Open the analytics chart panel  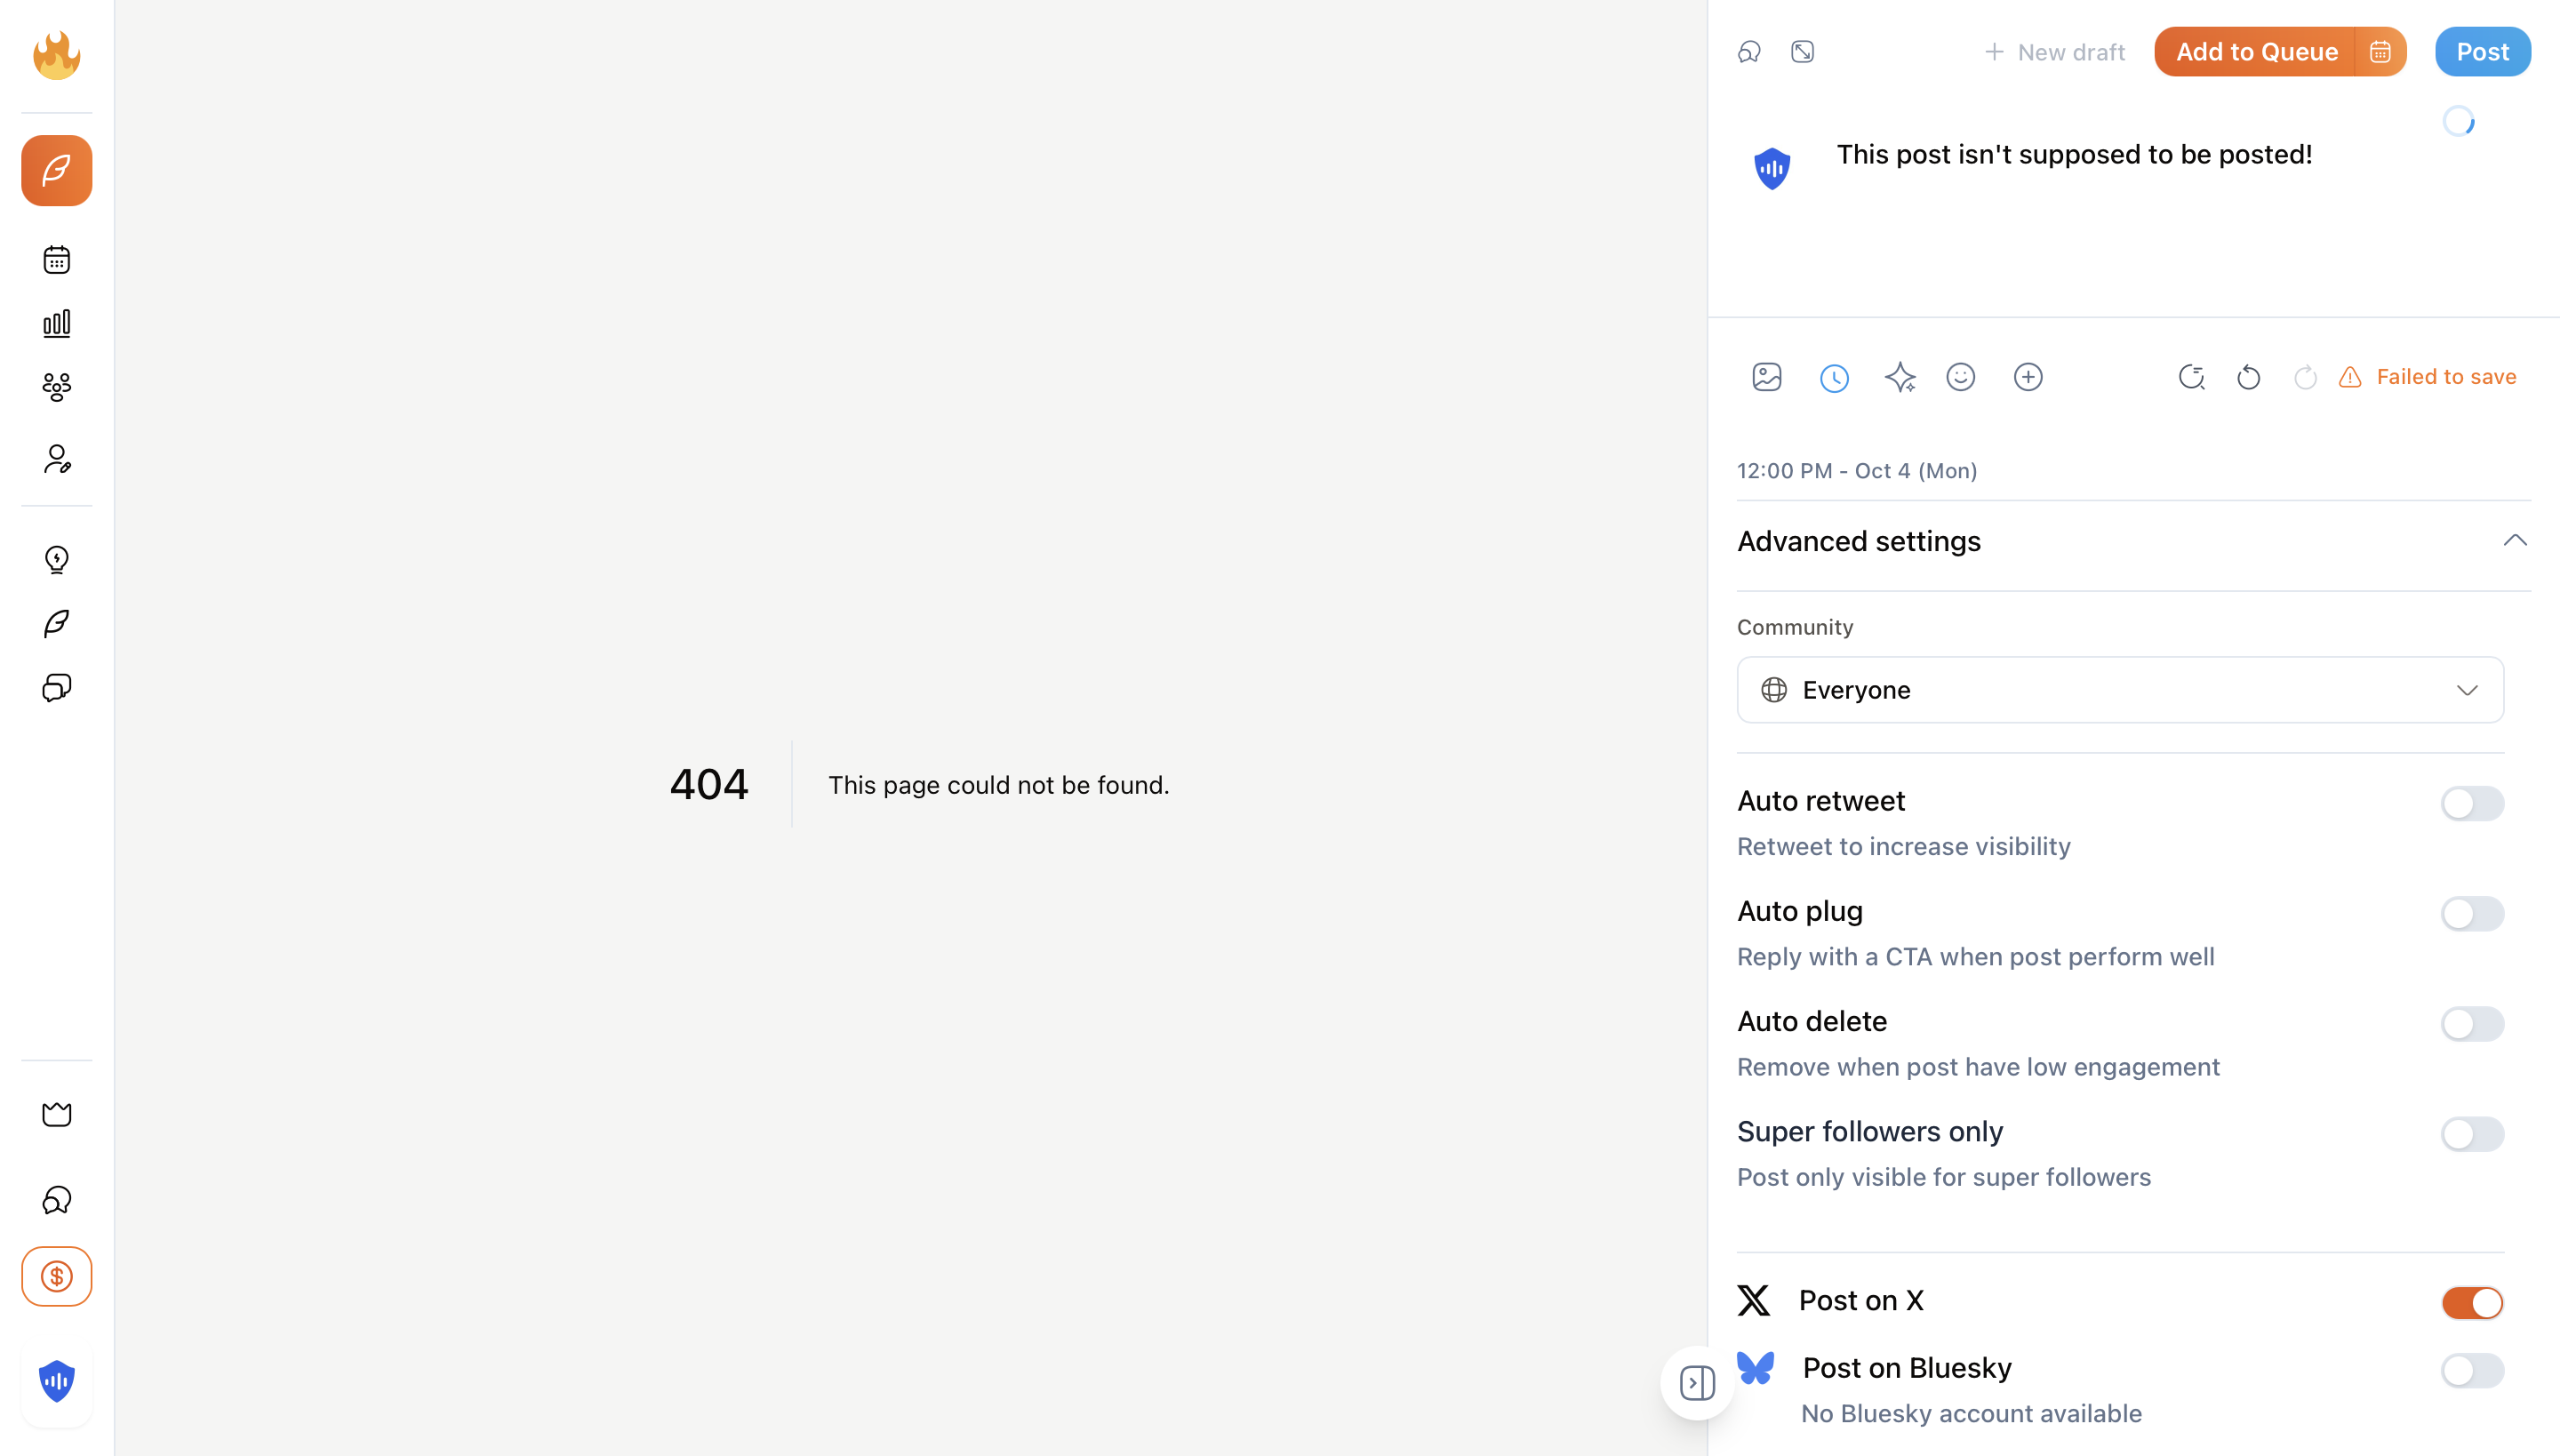point(57,323)
